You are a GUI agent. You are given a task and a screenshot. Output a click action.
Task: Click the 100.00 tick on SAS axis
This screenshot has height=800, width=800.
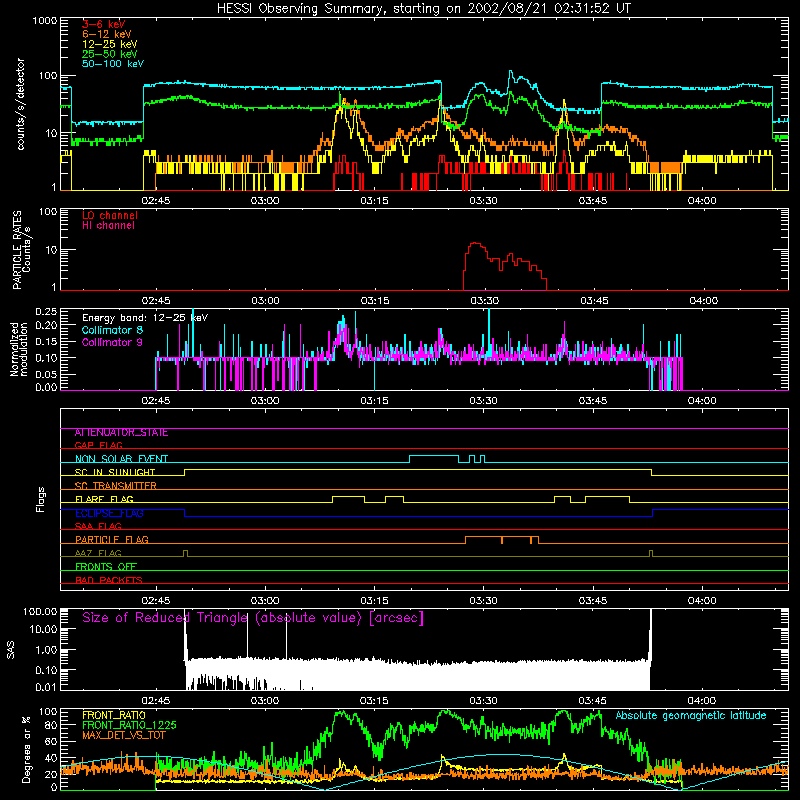[40, 611]
